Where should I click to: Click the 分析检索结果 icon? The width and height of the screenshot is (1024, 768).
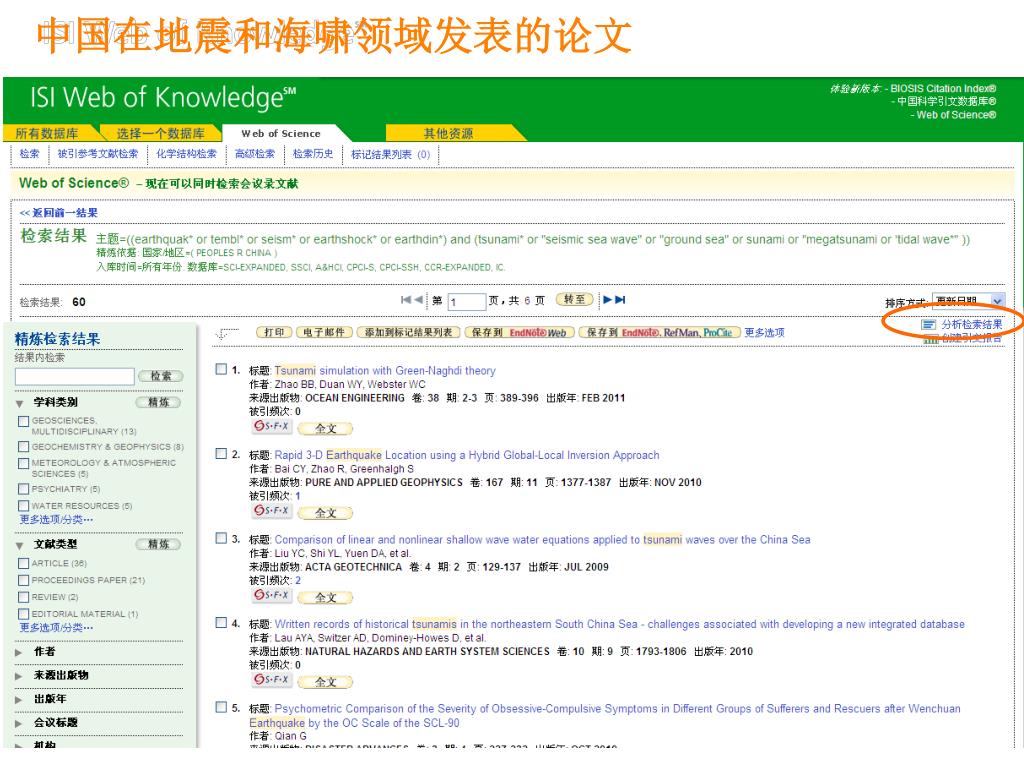928,325
